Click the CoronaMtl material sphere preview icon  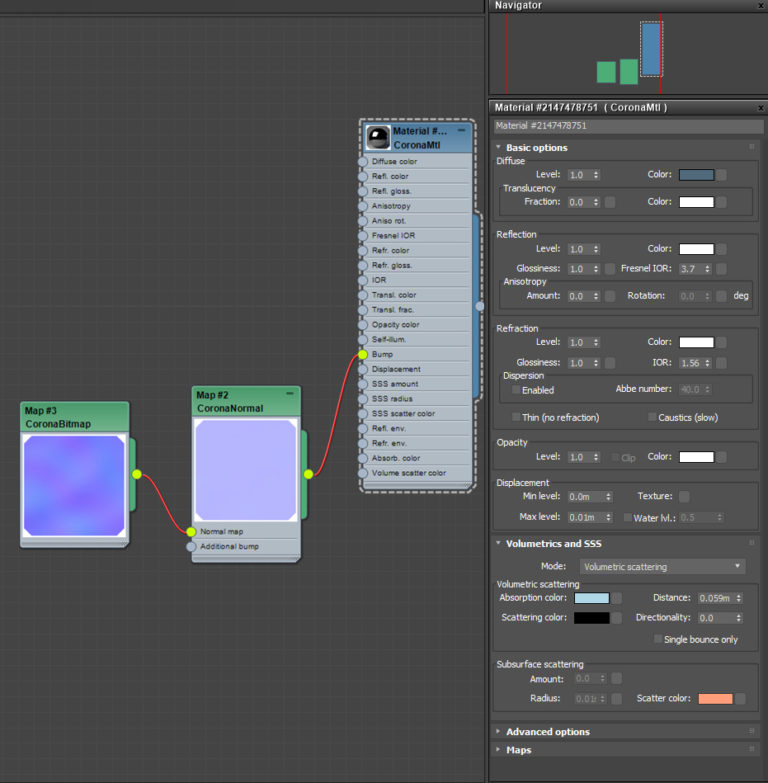(x=378, y=138)
